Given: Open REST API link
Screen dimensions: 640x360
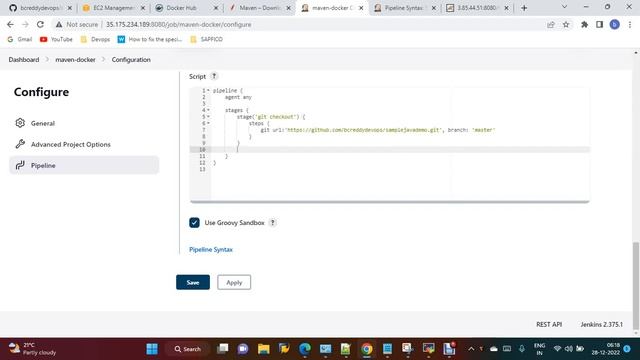Looking at the screenshot, I should (549, 324).
